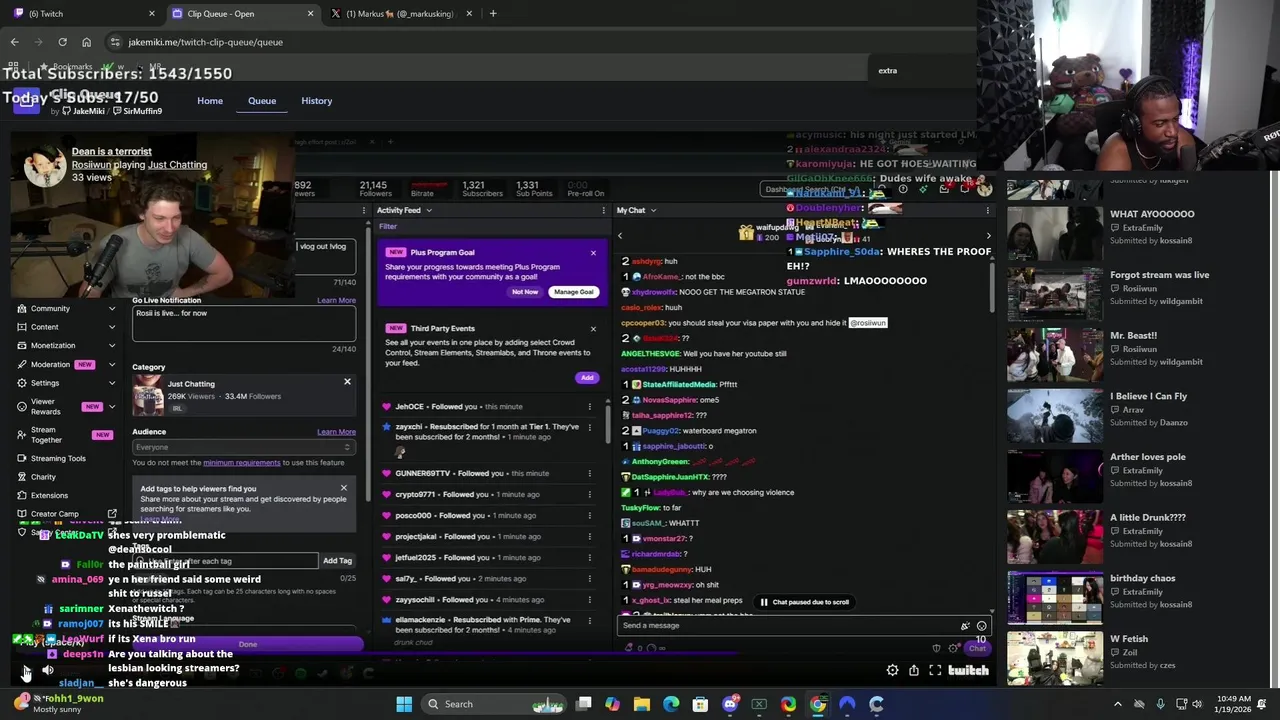Open options for posco000 event

[x=589, y=515]
